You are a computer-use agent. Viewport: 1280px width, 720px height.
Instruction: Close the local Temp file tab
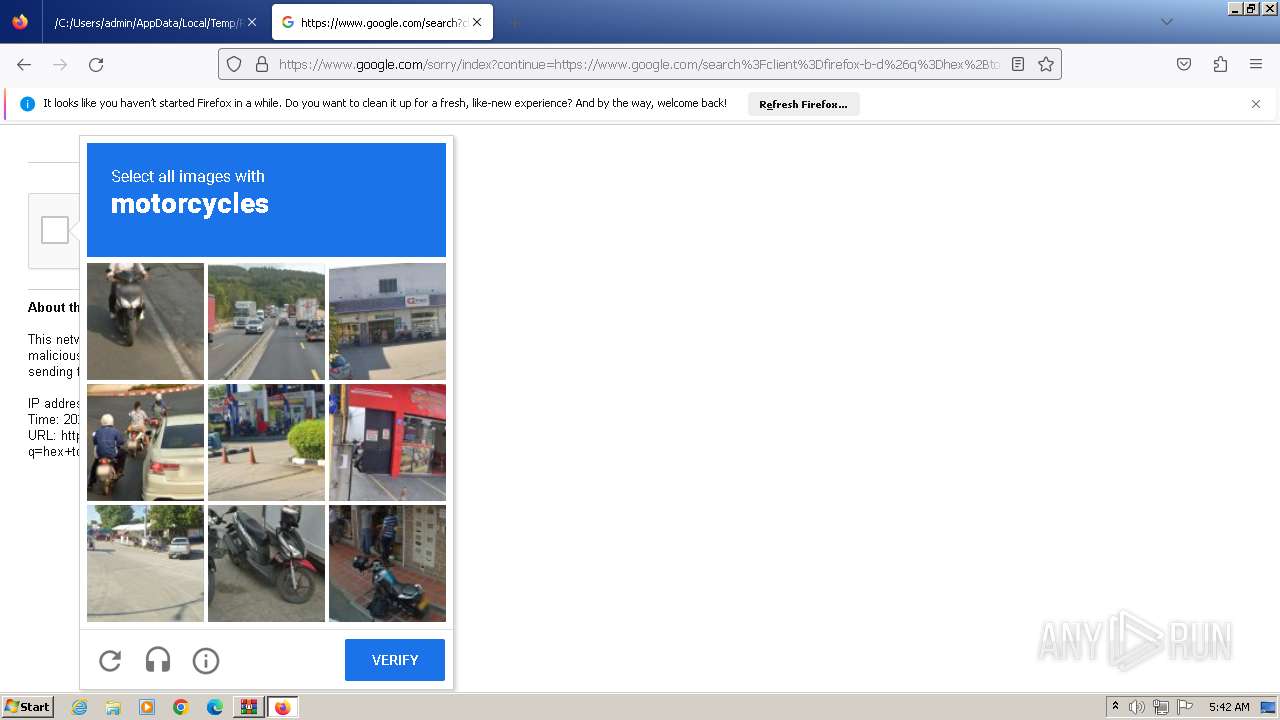251,22
